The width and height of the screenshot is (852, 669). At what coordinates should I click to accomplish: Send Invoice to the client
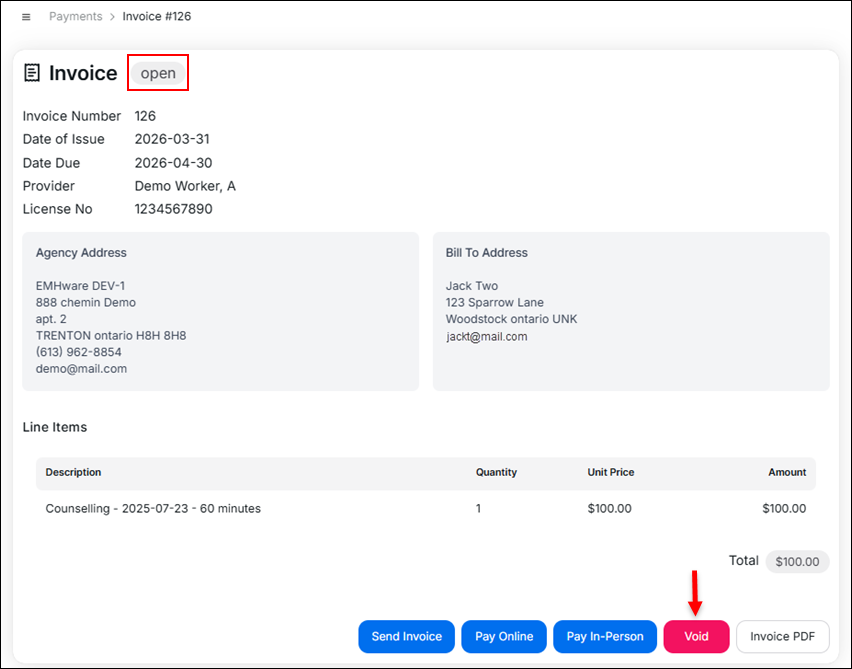click(x=406, y=636)
